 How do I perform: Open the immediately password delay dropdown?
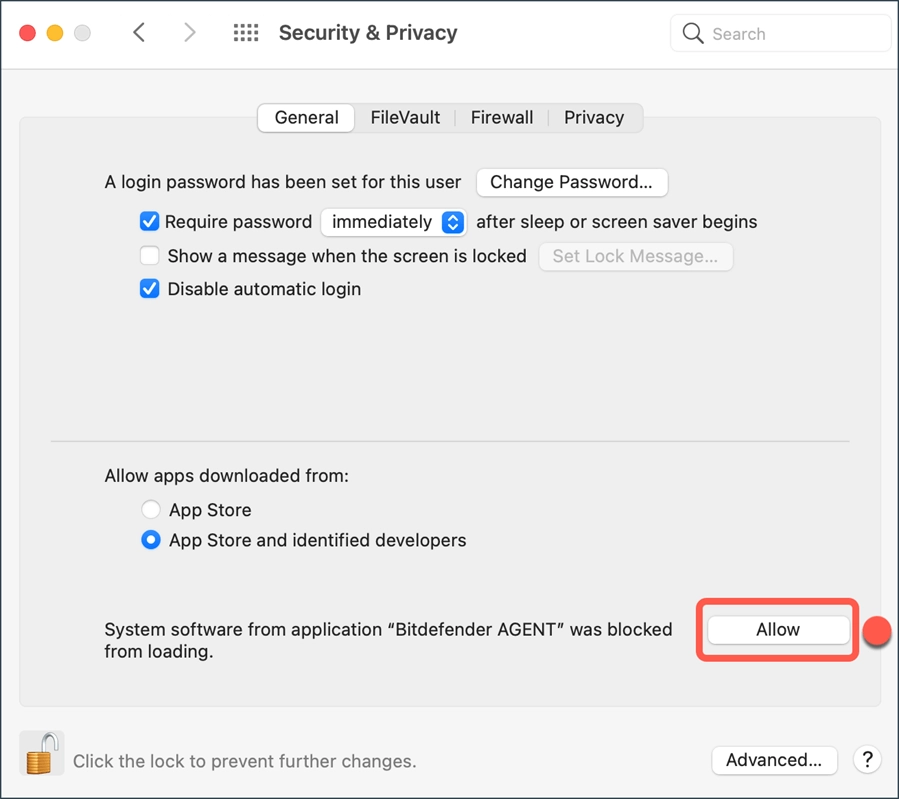[394, 222]
